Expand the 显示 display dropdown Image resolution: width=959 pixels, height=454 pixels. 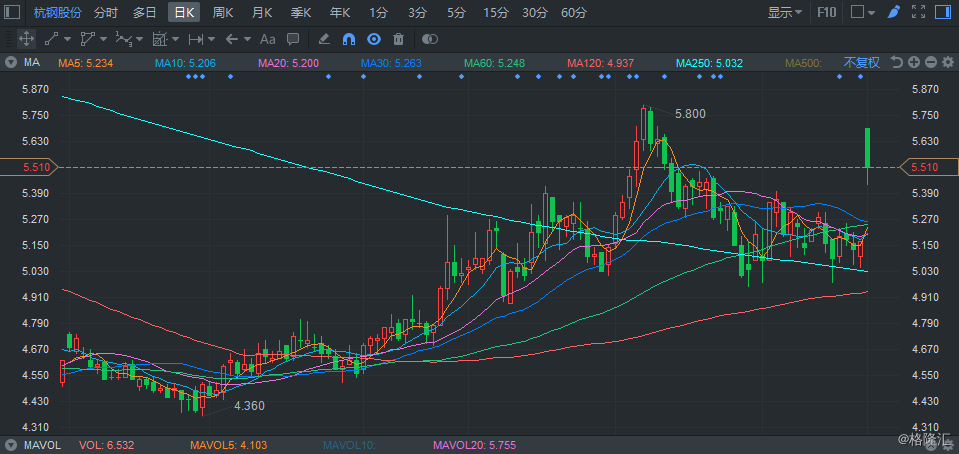(785, 13)
